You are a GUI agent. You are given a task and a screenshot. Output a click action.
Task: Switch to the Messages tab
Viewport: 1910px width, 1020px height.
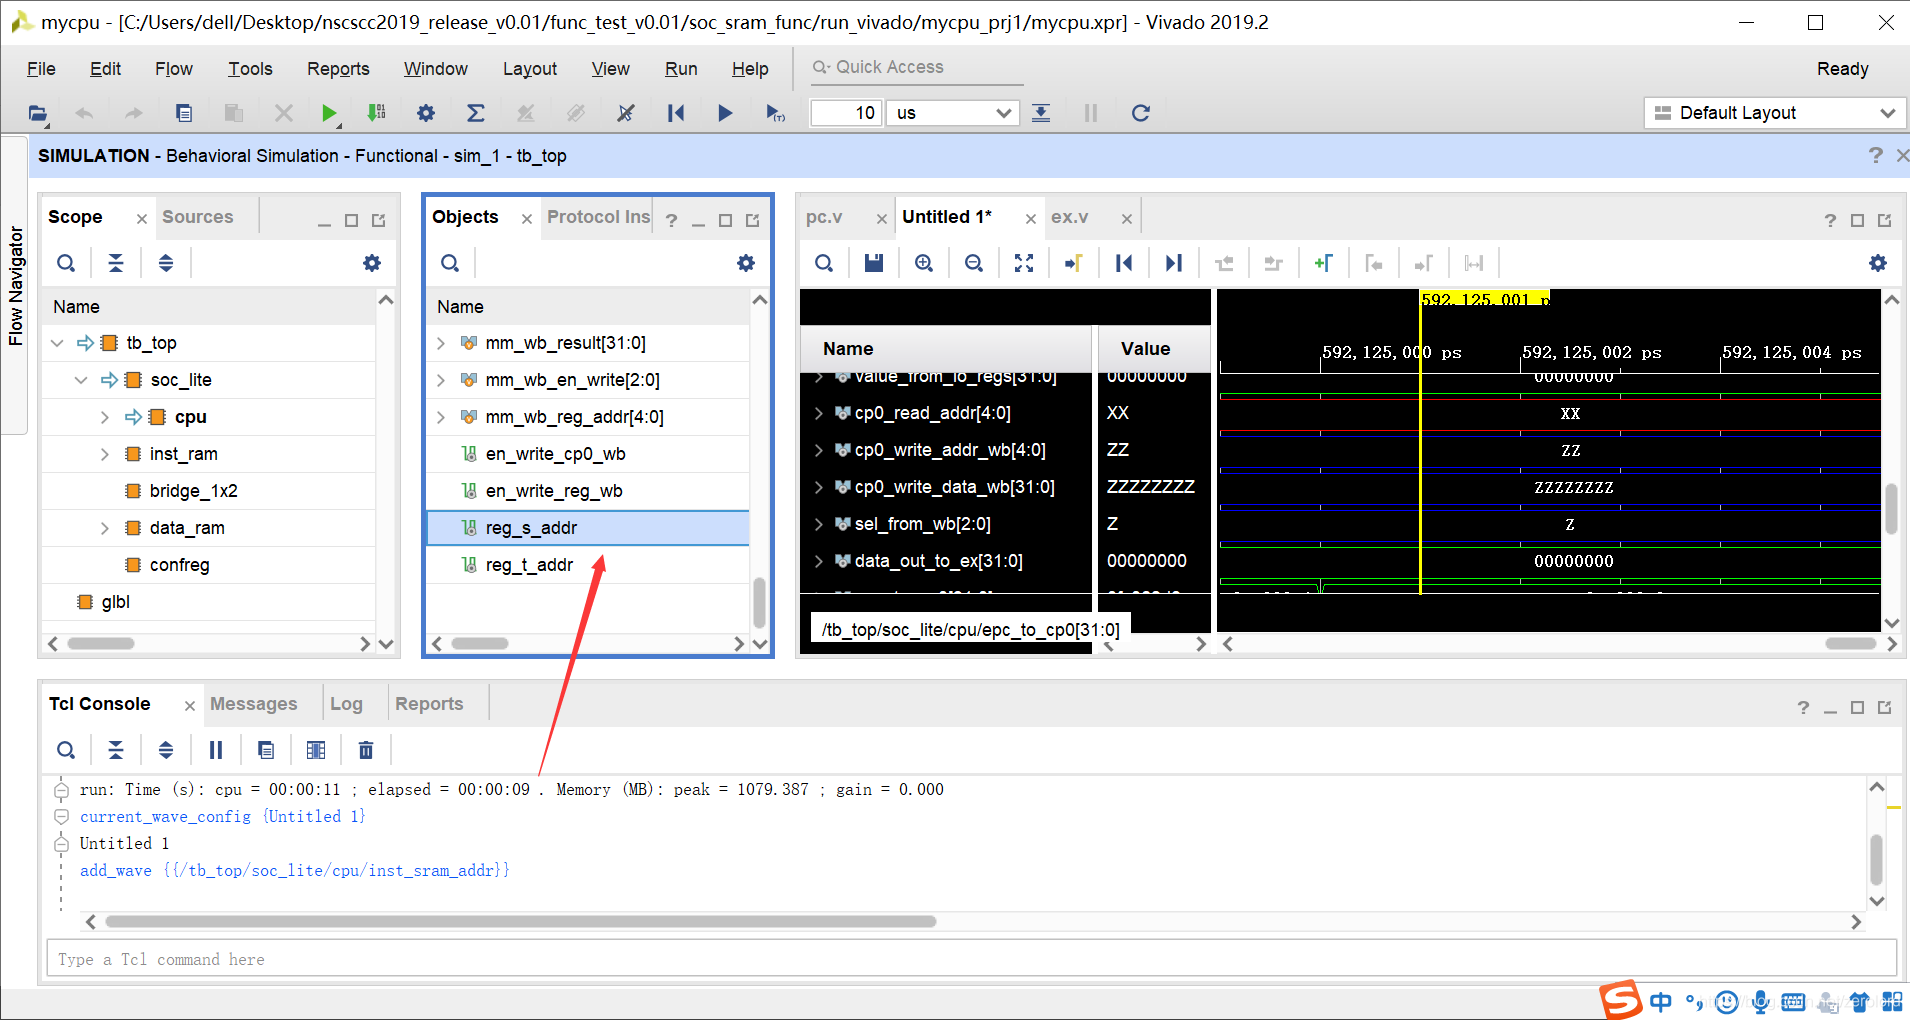pyautogui.click(x=254, y=704)
